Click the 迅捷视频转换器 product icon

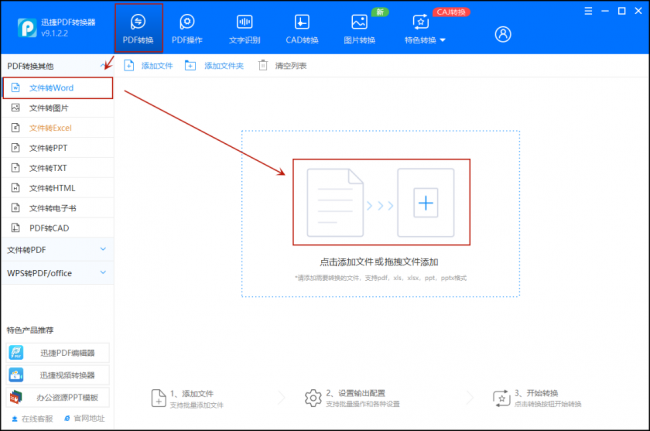(x=16, y=375)
